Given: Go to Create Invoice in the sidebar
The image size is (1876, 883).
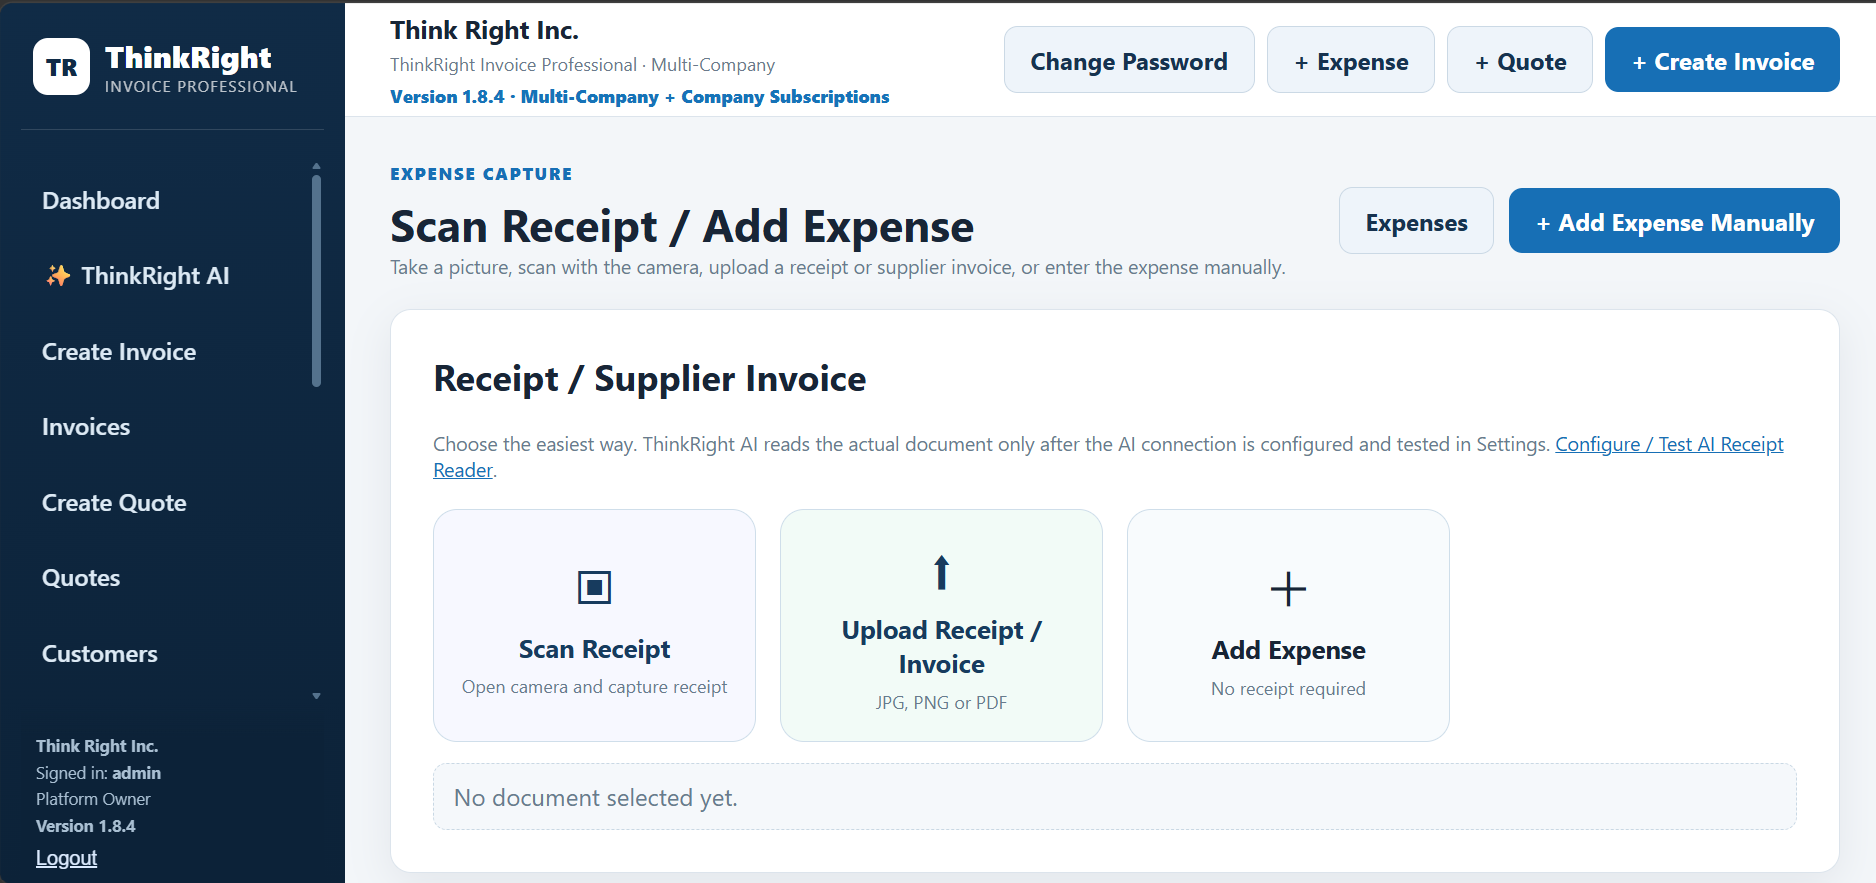Looking at the screenshot, I should click(119, 352).
